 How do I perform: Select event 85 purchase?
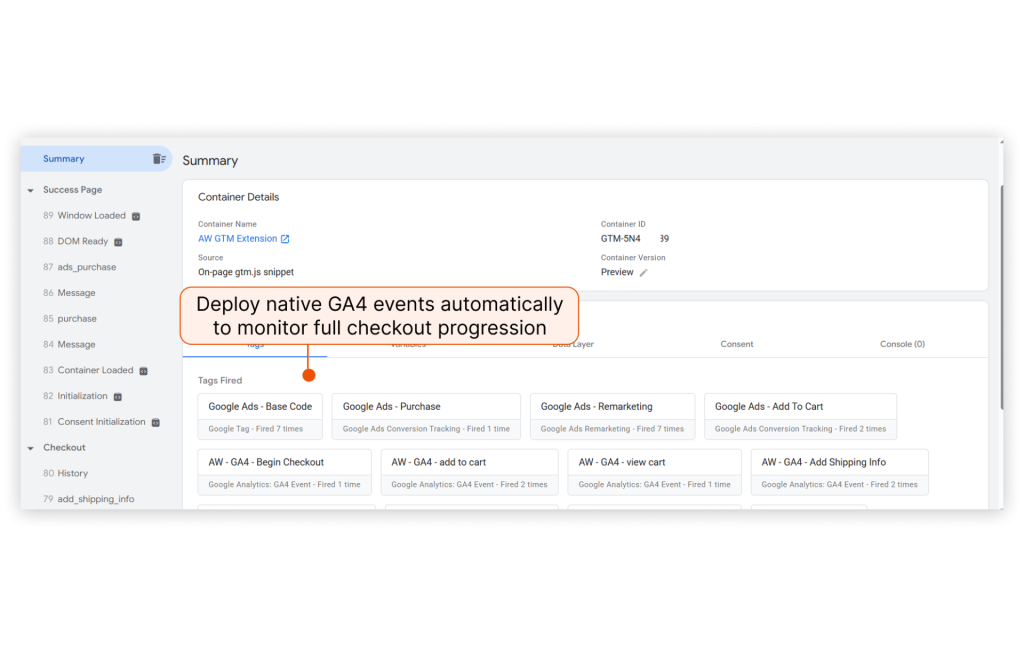click(70, 319)
